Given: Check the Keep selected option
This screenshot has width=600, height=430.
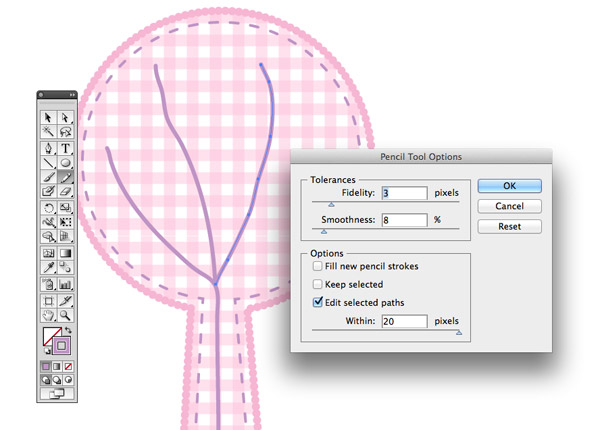Looking at the screenshot, I should click(x=317, y=284).
